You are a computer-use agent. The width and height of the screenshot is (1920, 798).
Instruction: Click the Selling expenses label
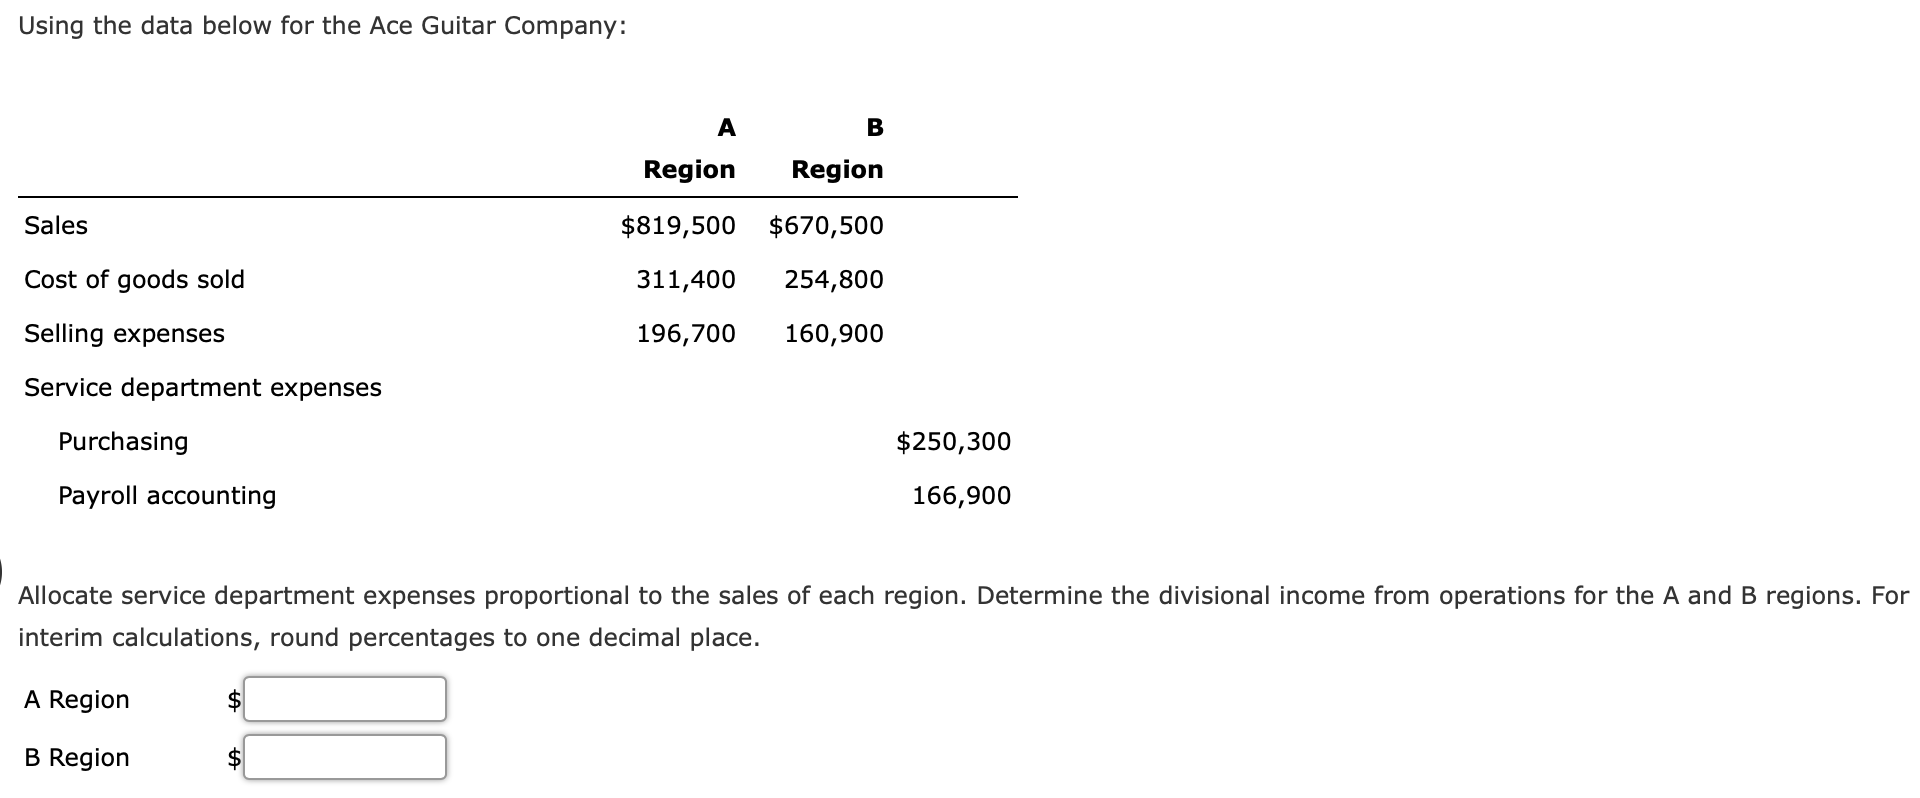[124, 334]
